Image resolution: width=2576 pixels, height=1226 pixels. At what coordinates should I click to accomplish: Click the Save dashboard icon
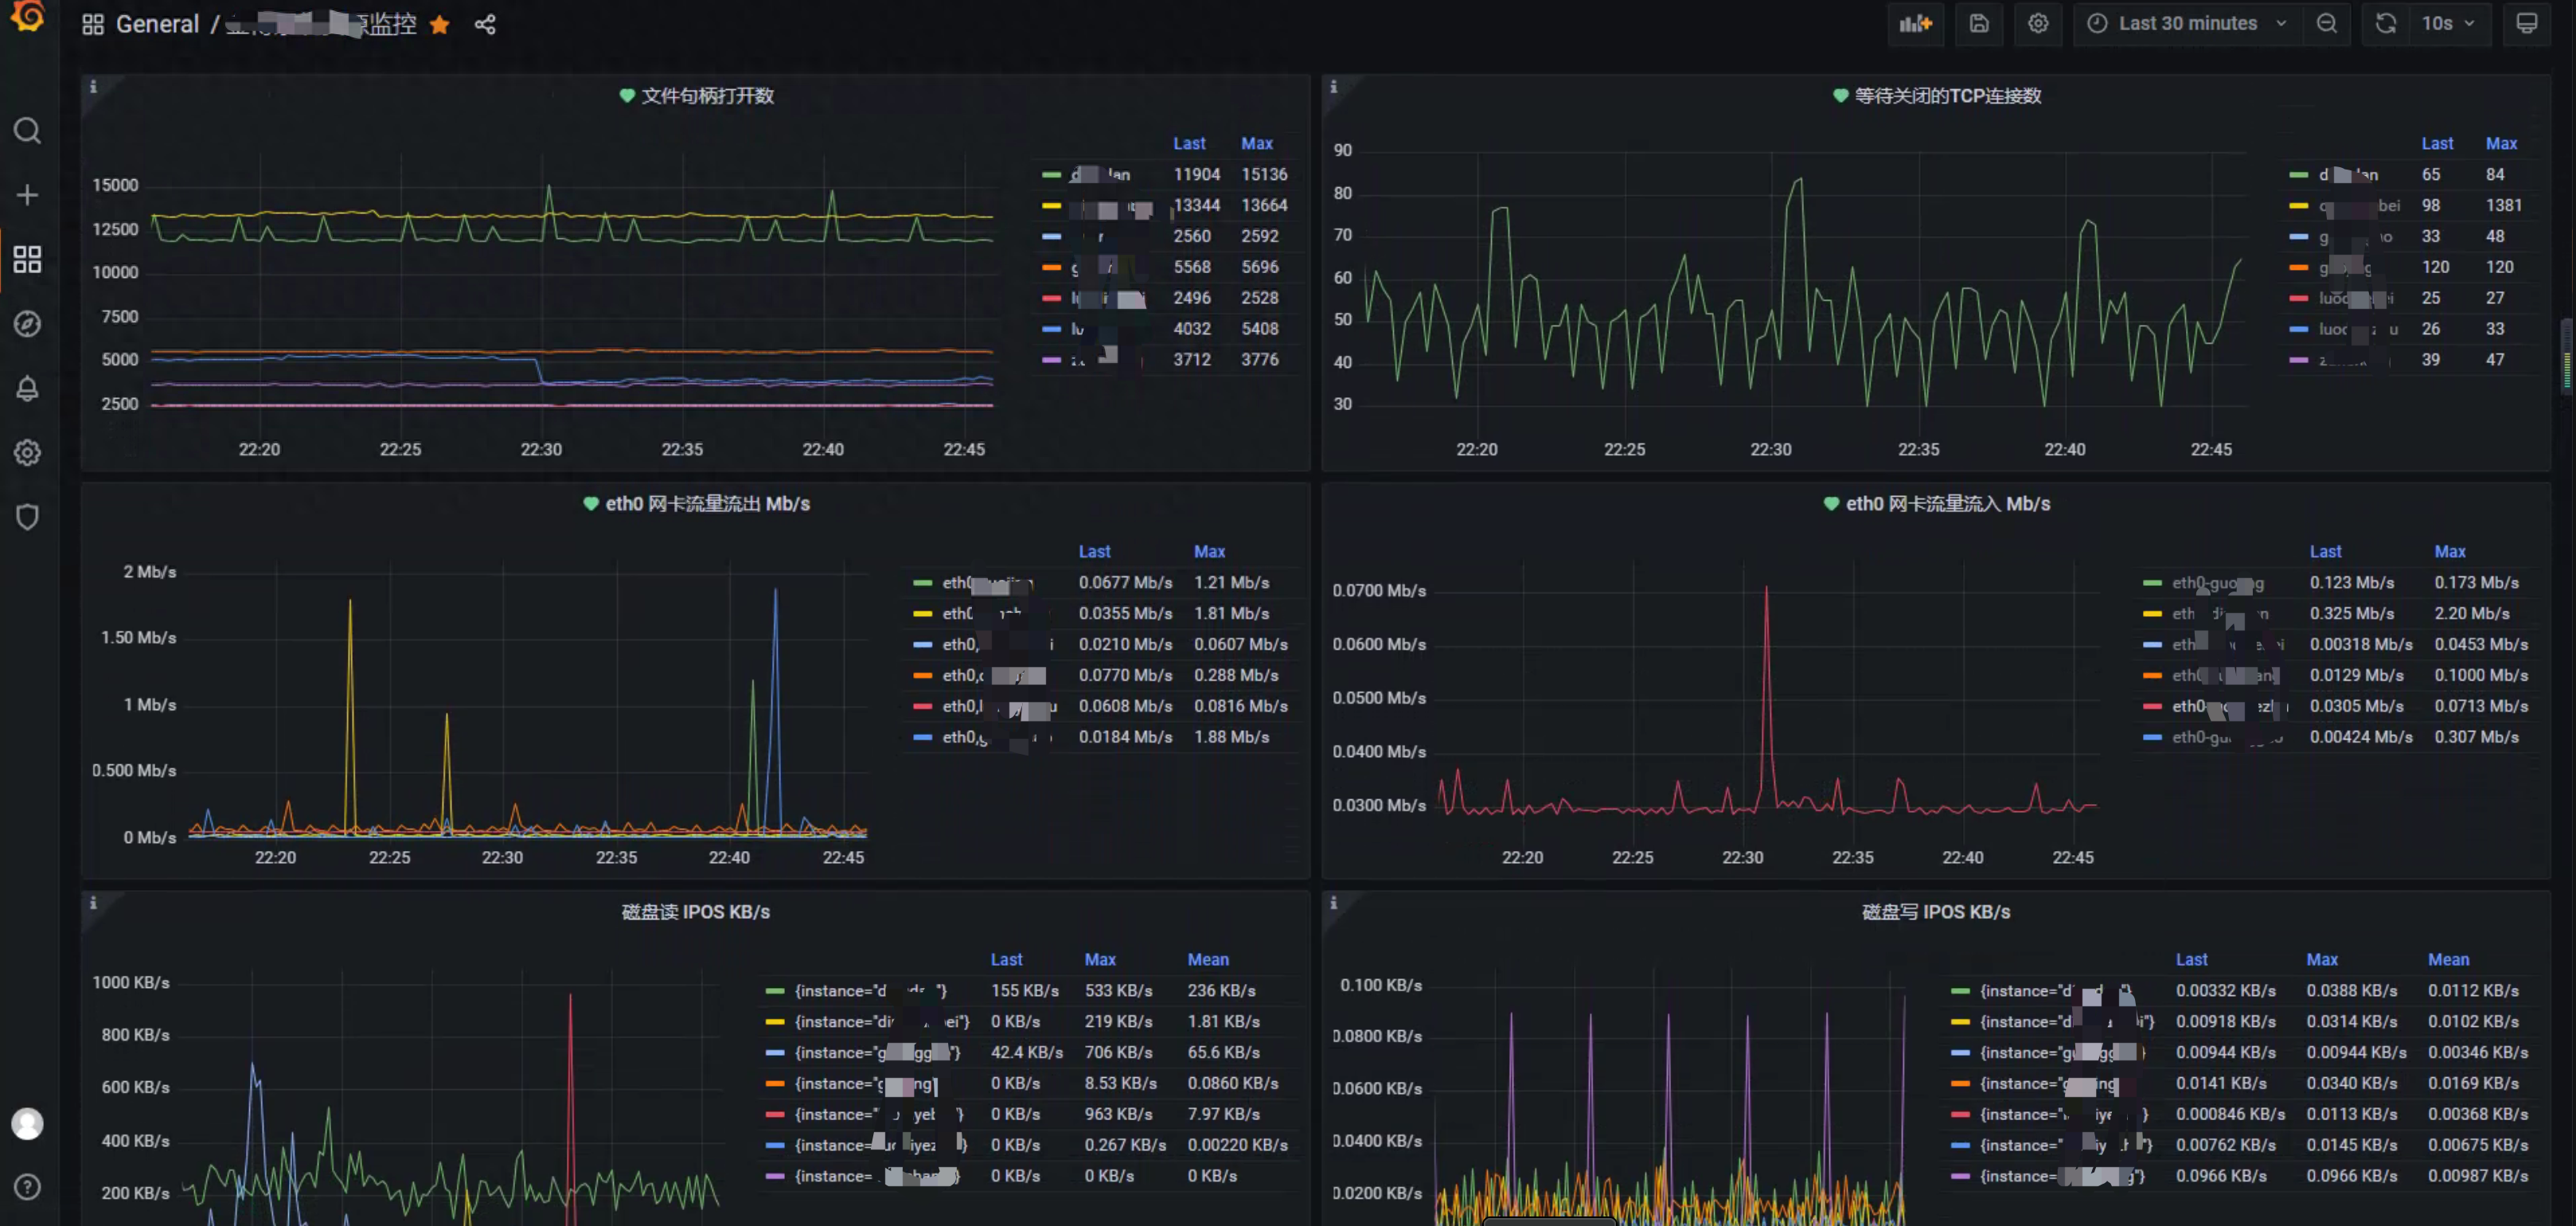point(1978,24)
